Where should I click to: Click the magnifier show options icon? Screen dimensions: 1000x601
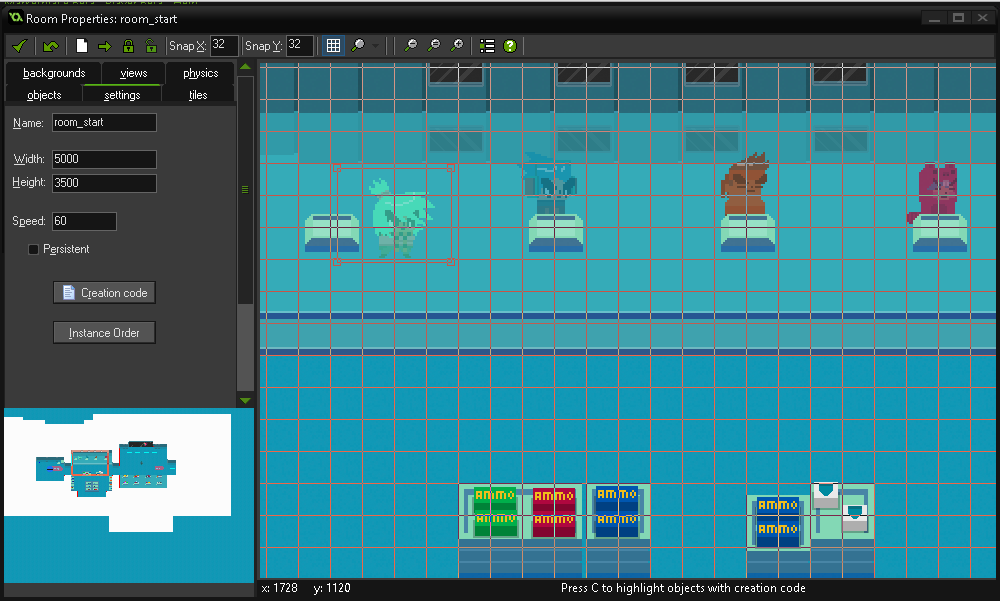[358, 45]
